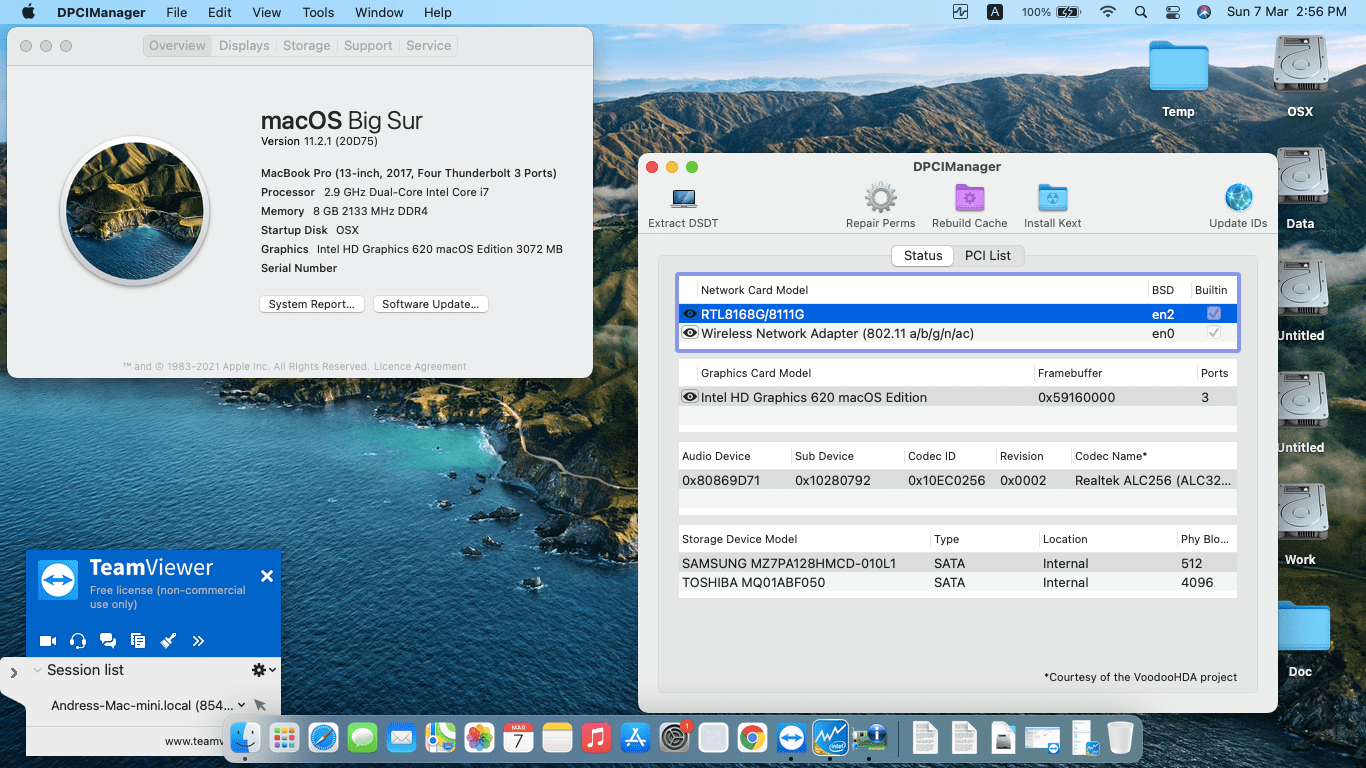
Task: Click the Framebuffer value 0x59160000
Action: pos(1076,397)
